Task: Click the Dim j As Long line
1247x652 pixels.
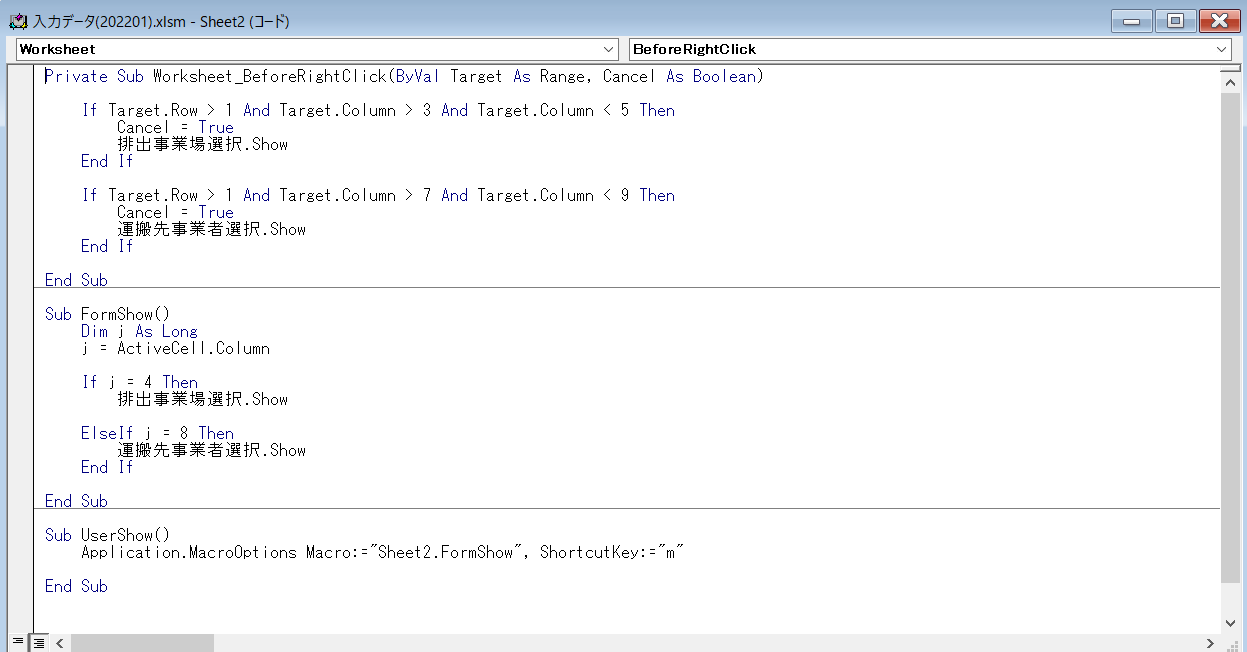Action: click(140, 332)
